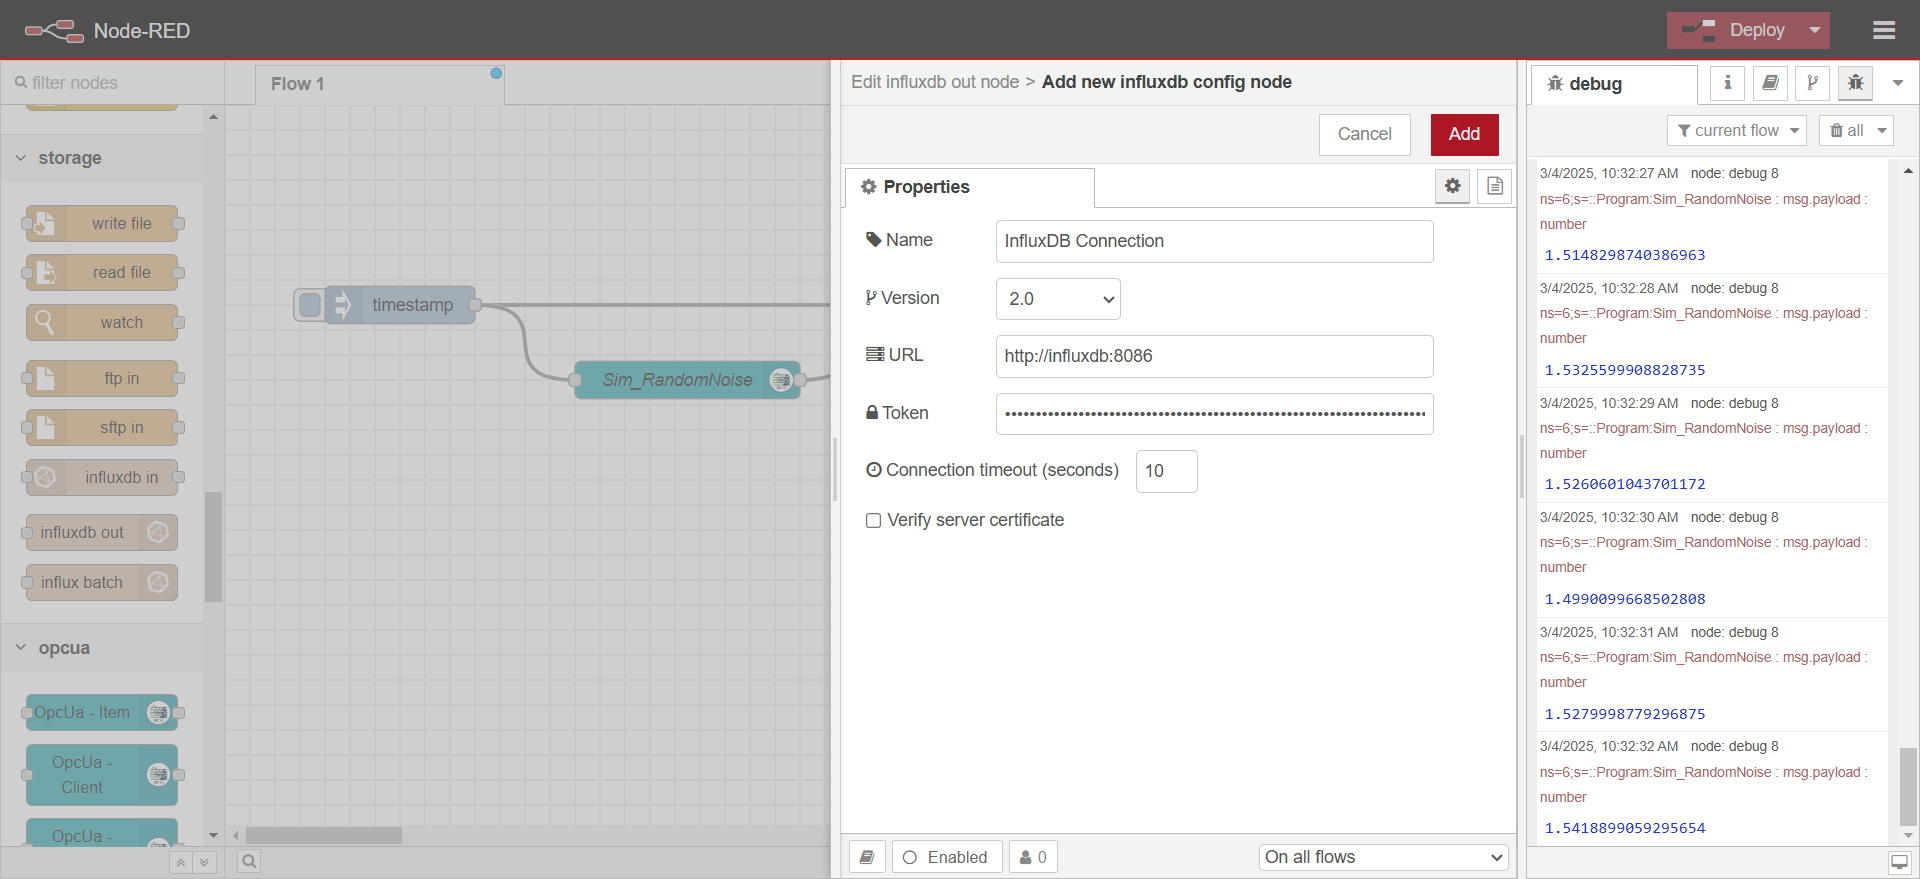The image size is (1920, 879).
Task: Click search magnifier in workspace footer
Action: tap(249, 861)
